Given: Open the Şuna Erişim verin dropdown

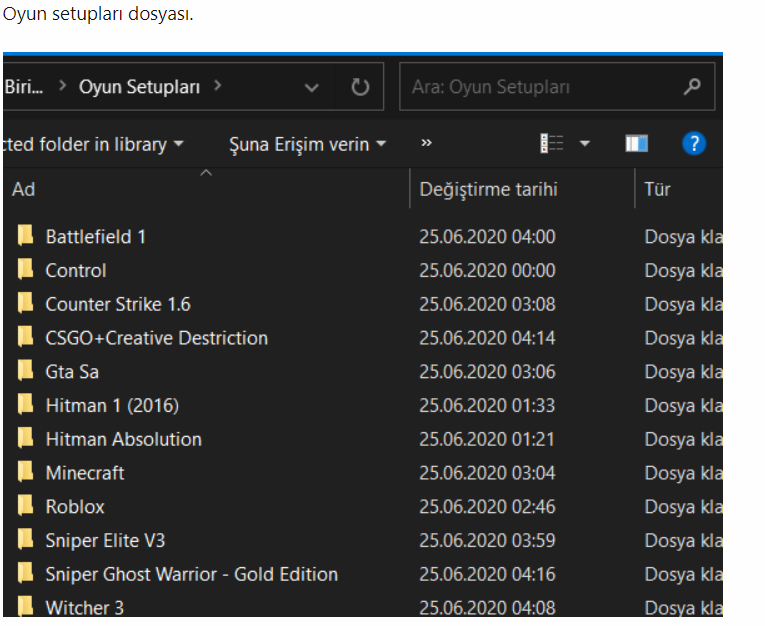Looking at the screenshot, I should tap(307, 144).
